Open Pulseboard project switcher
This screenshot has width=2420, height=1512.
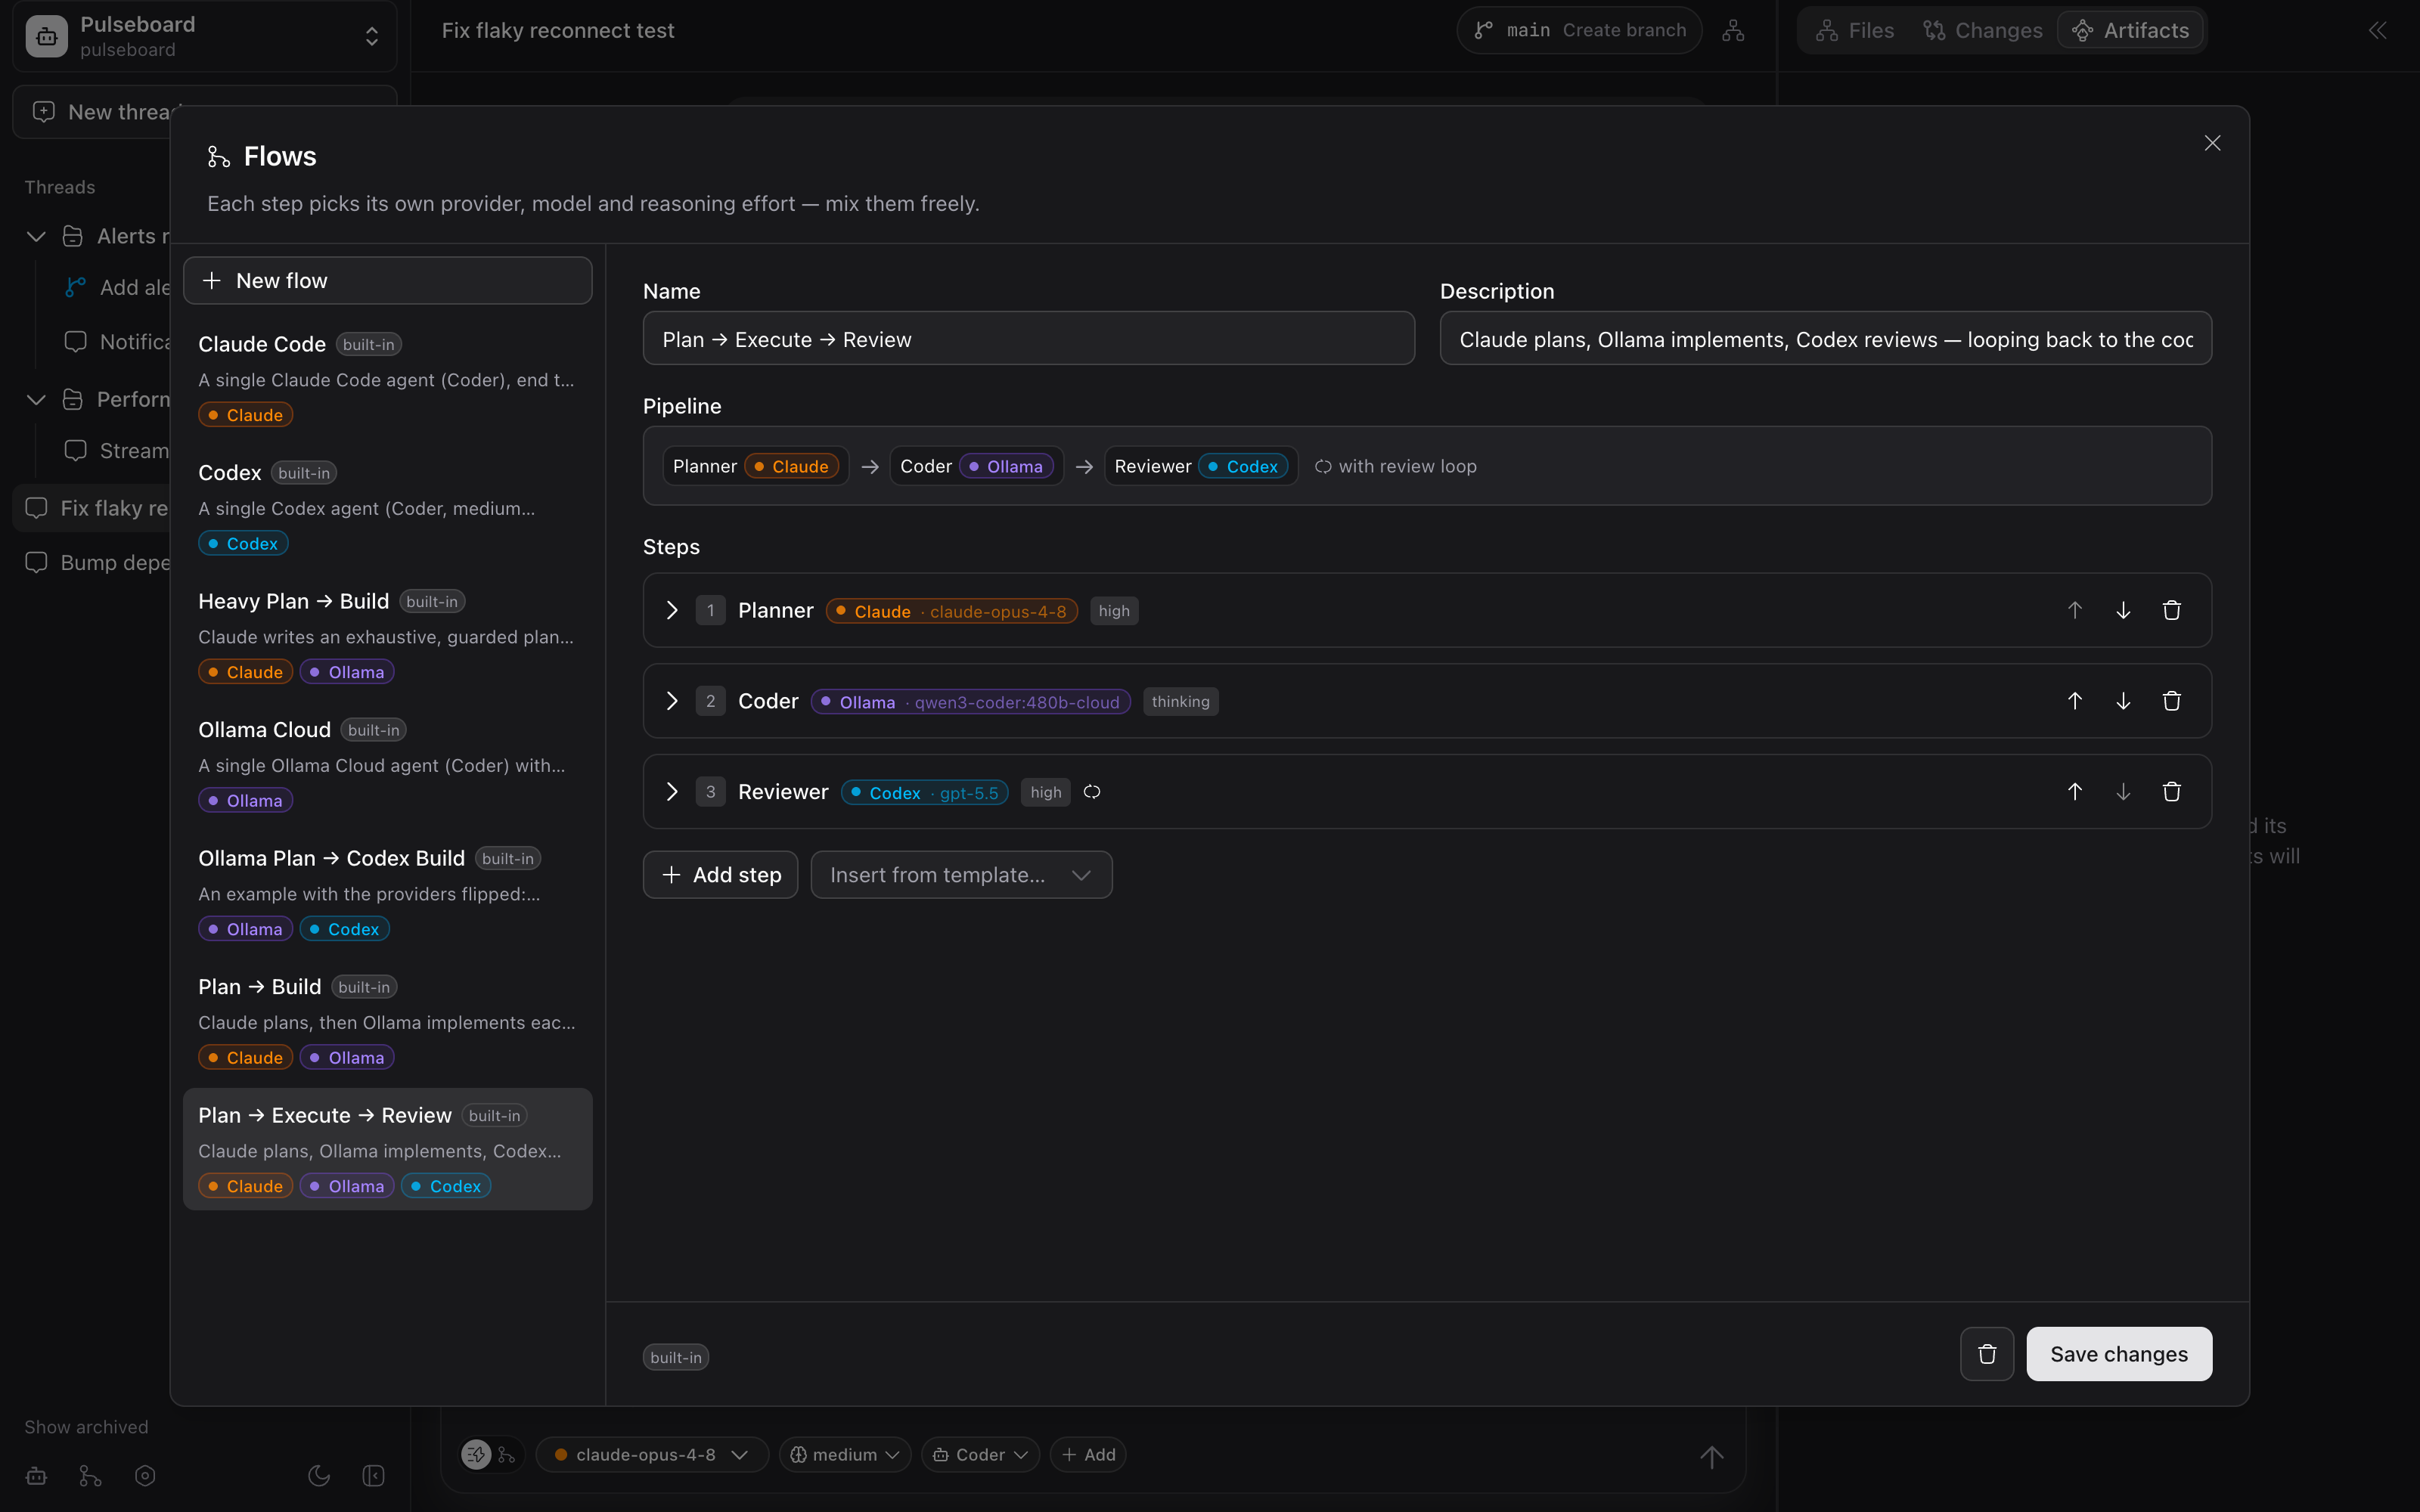205,36
